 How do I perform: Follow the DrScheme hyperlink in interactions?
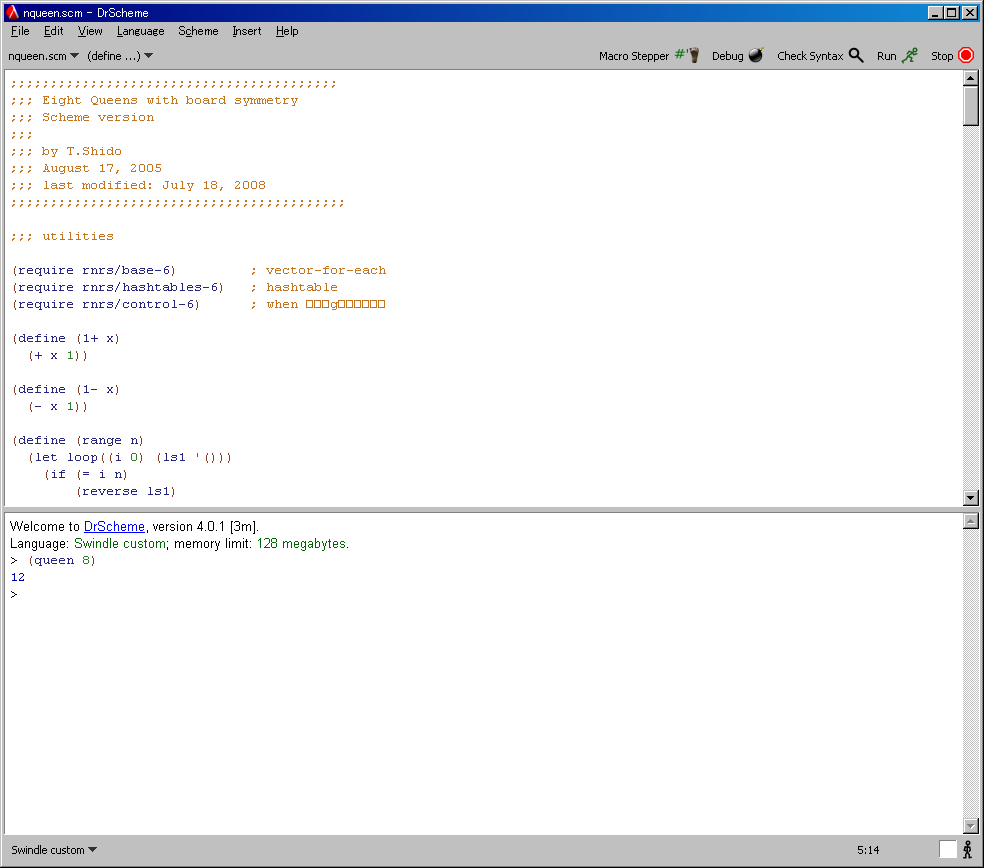click(x=114, y=527)
